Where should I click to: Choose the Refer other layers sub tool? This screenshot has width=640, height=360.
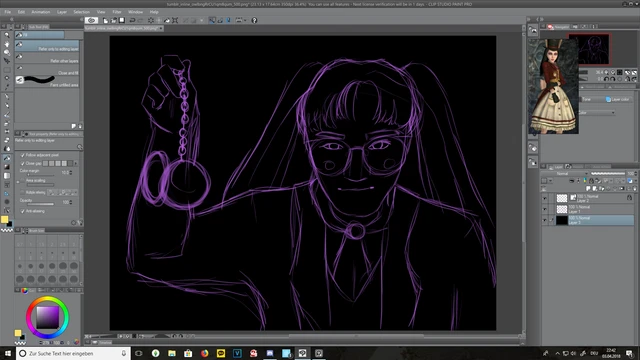click(47, 58)
